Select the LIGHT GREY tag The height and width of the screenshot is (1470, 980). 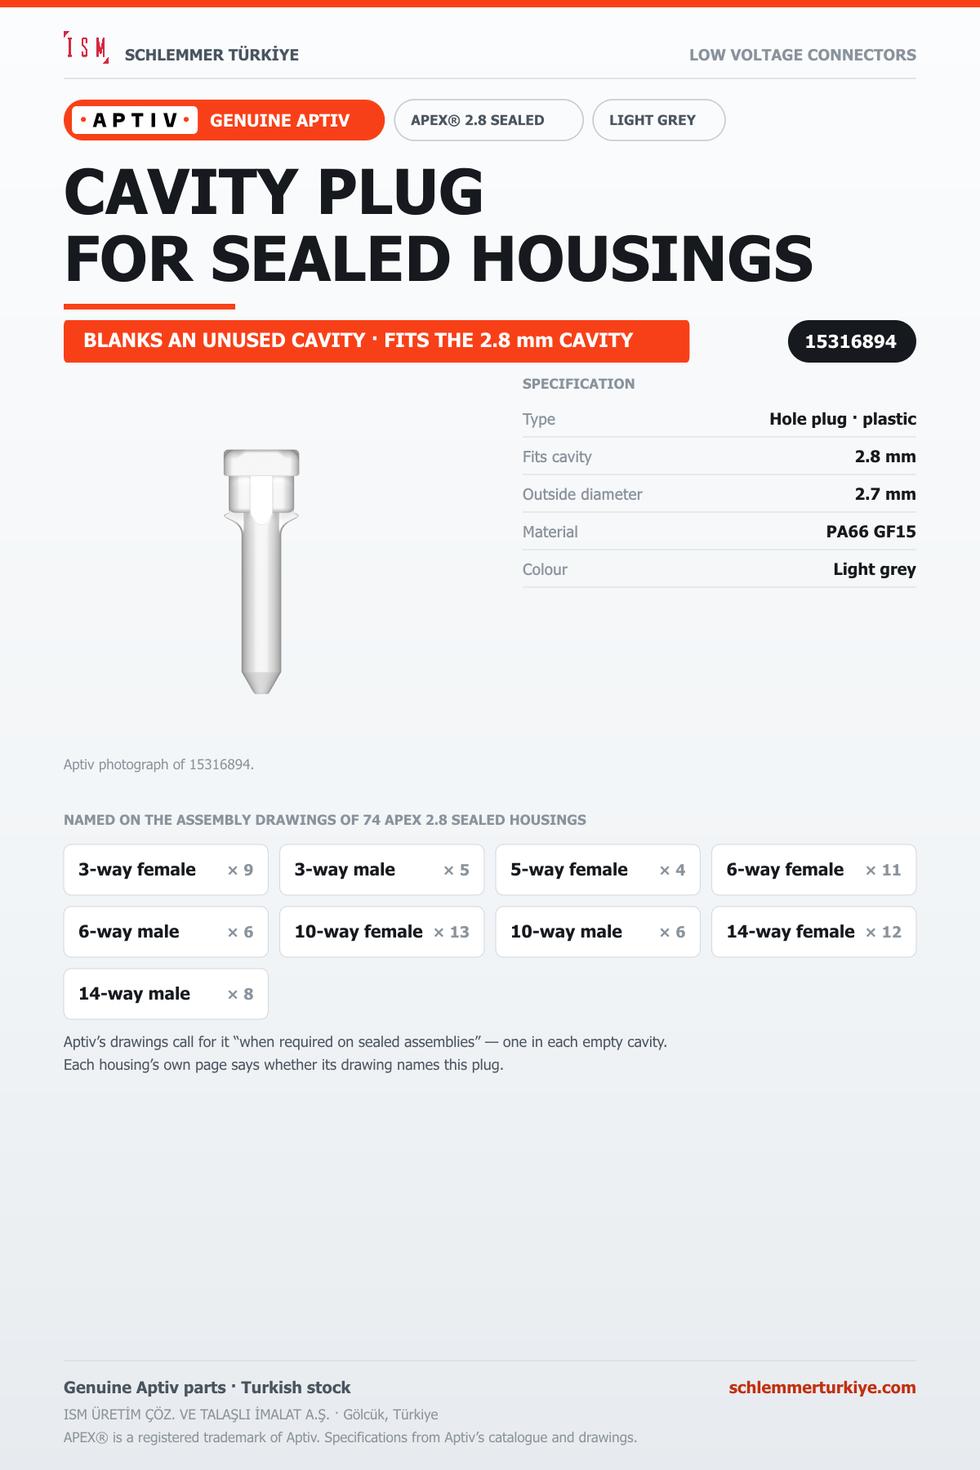click(x=659, y=120)
